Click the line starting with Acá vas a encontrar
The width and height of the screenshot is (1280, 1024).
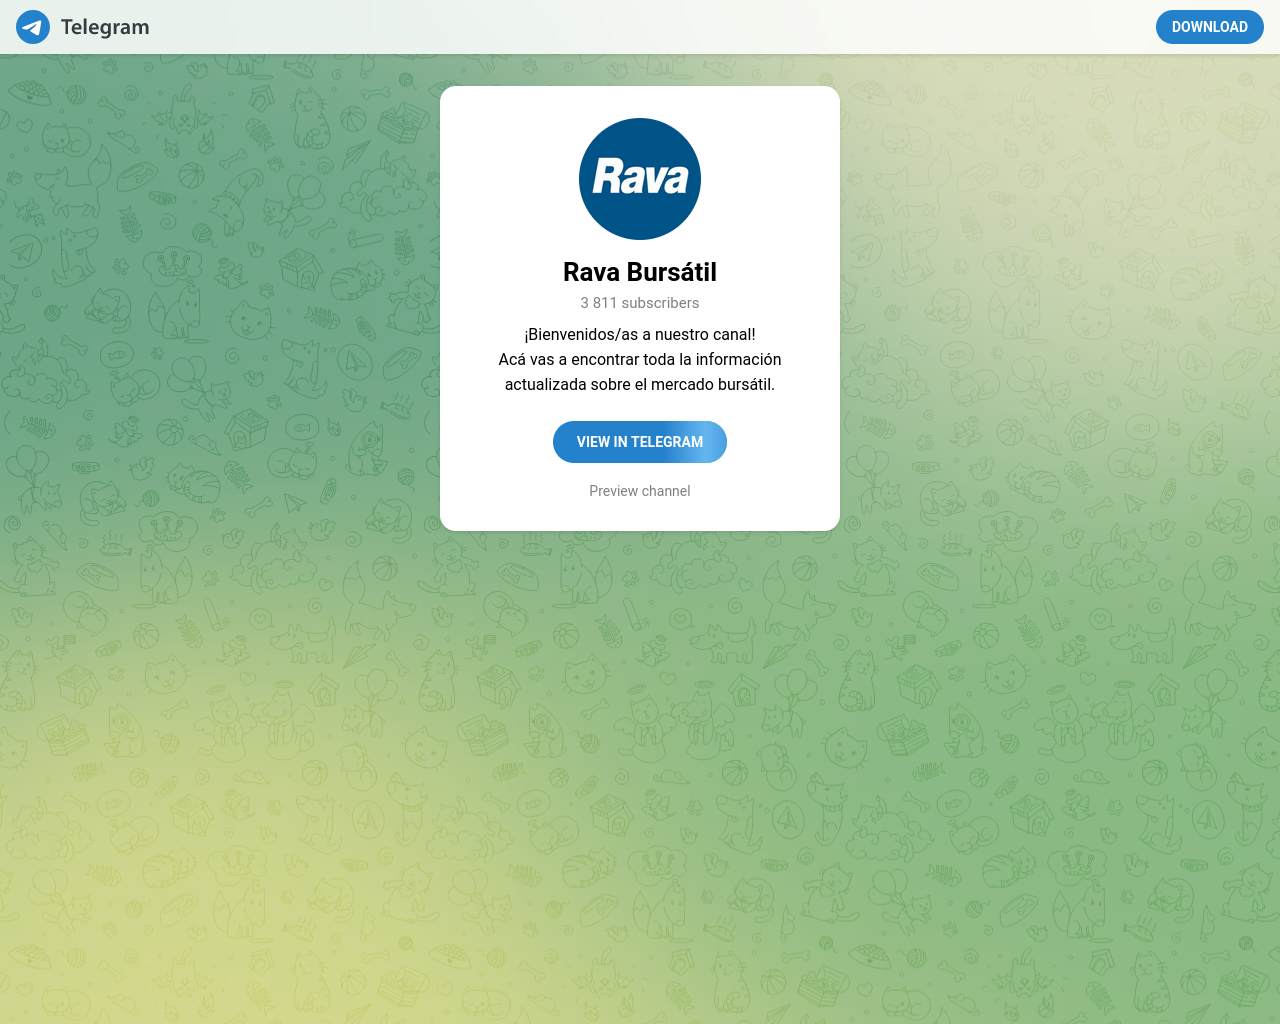(x=640, y=360)
